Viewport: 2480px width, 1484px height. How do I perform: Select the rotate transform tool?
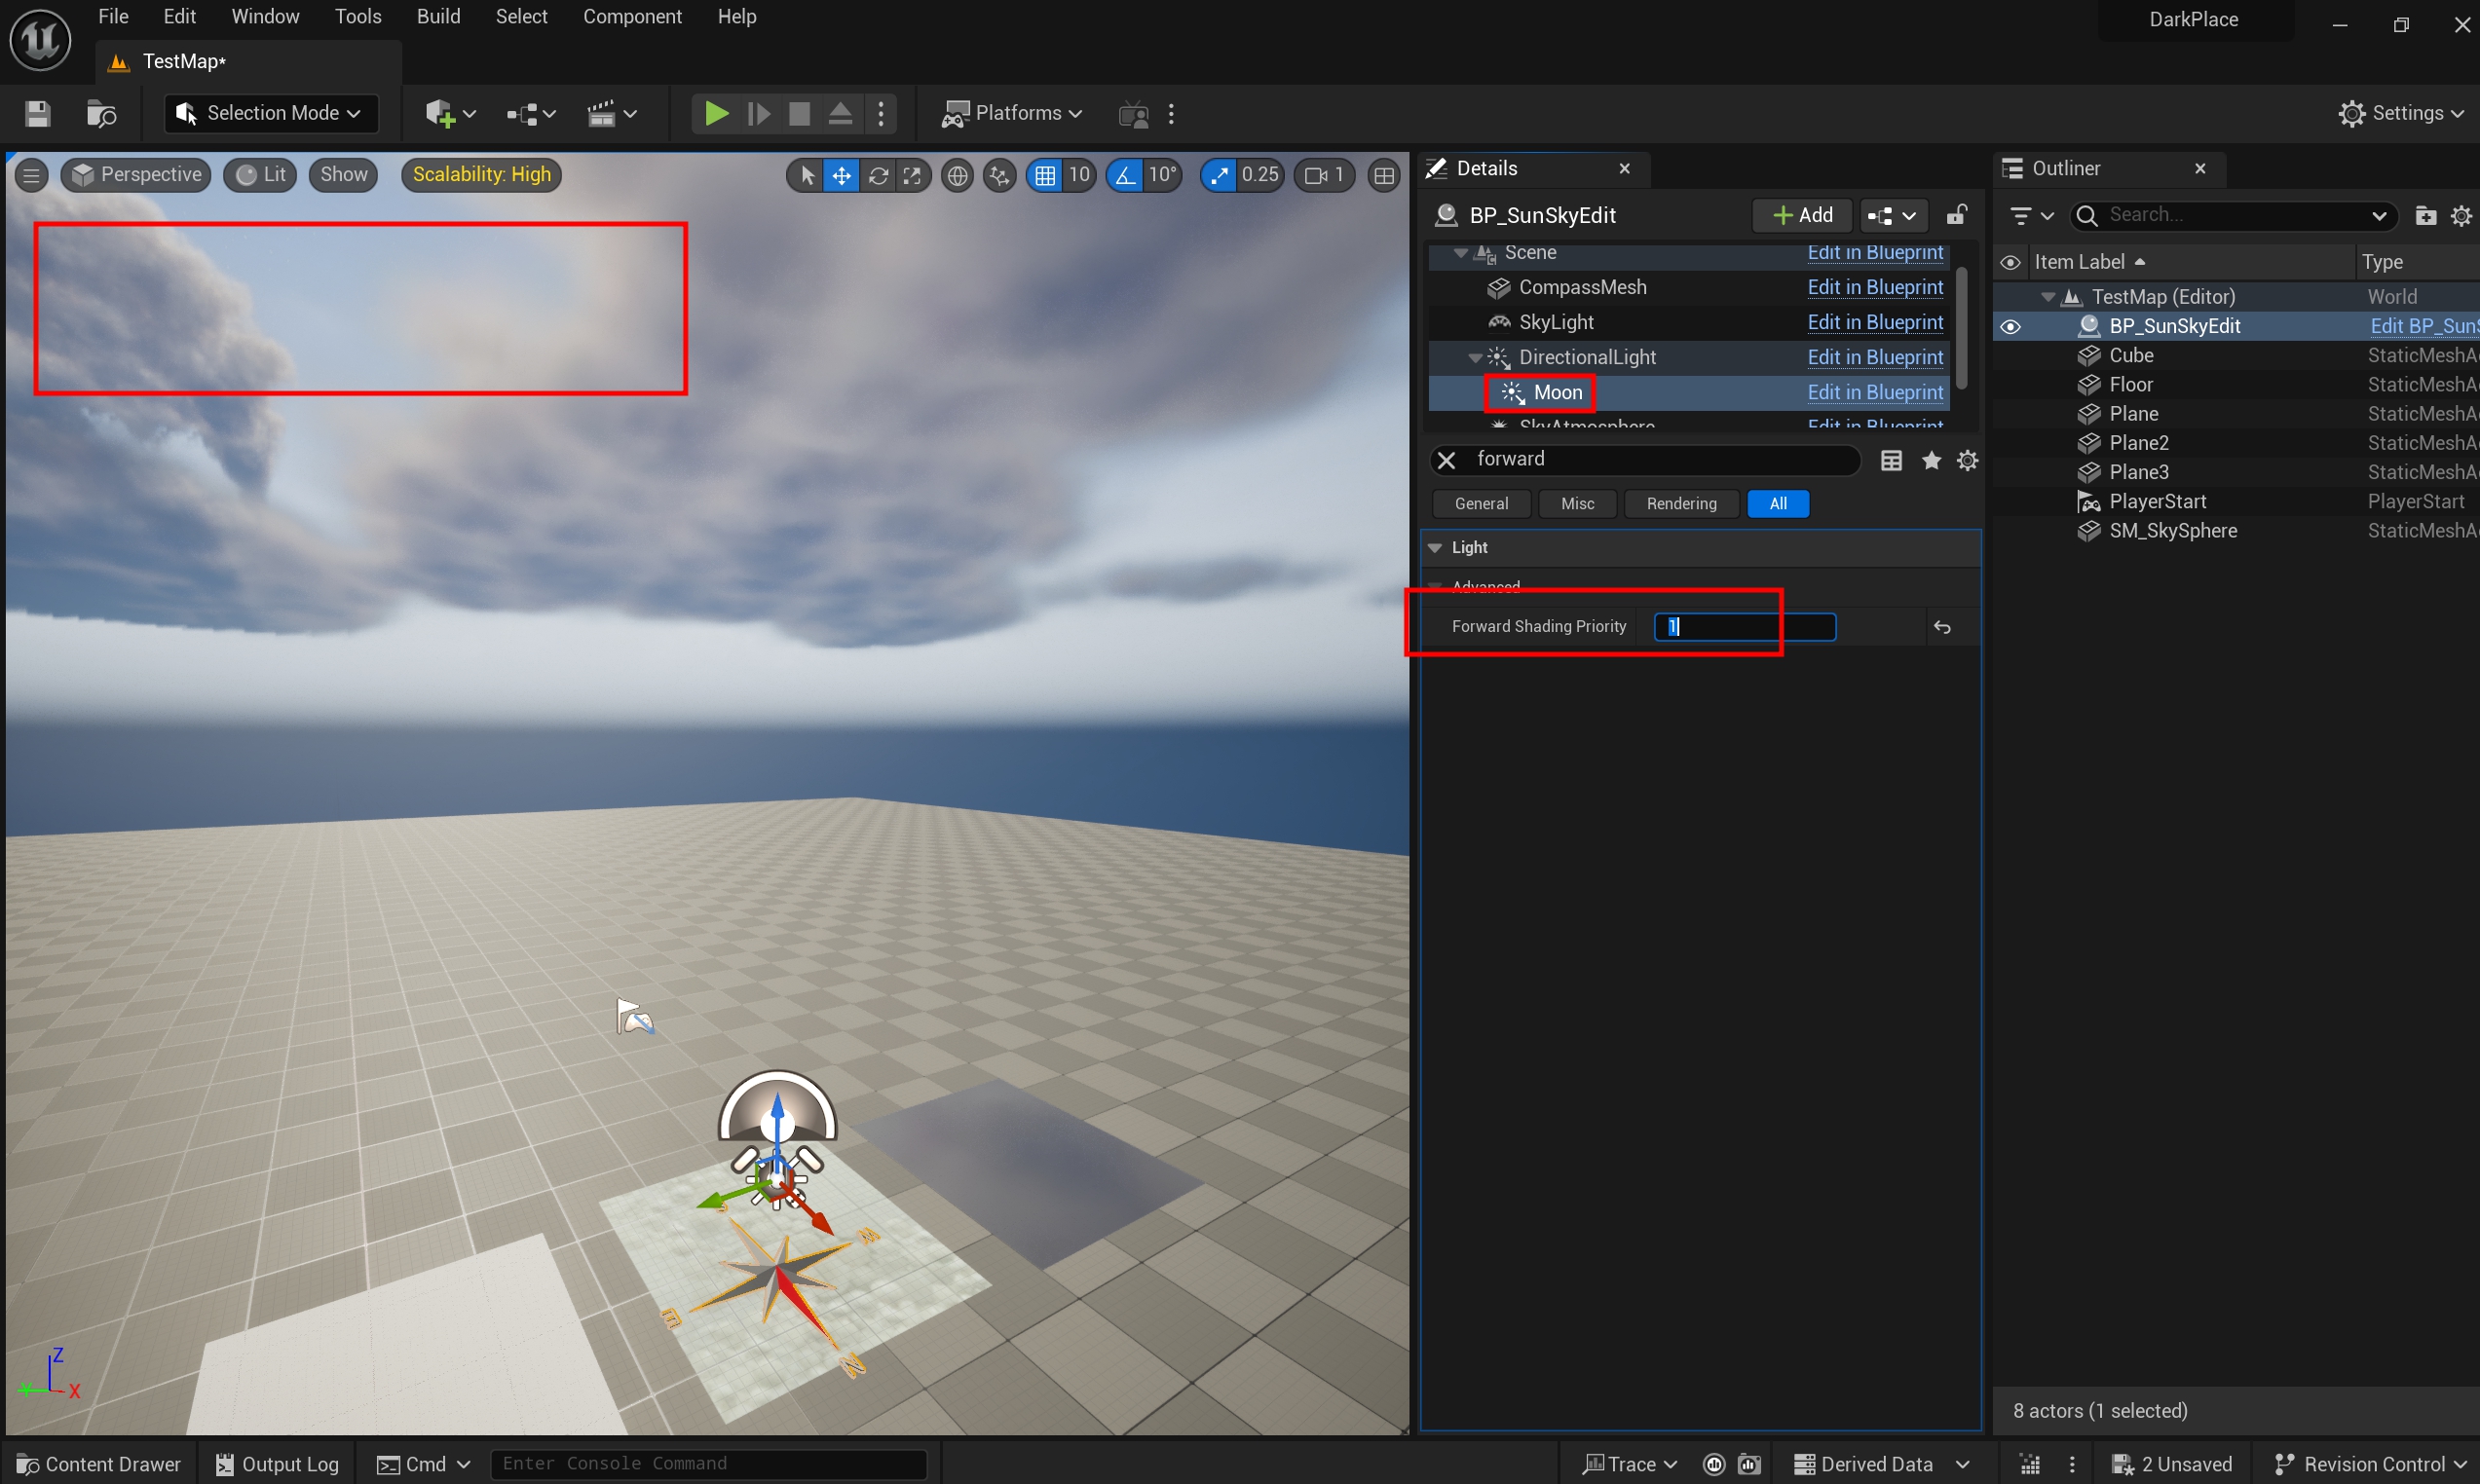878,176
